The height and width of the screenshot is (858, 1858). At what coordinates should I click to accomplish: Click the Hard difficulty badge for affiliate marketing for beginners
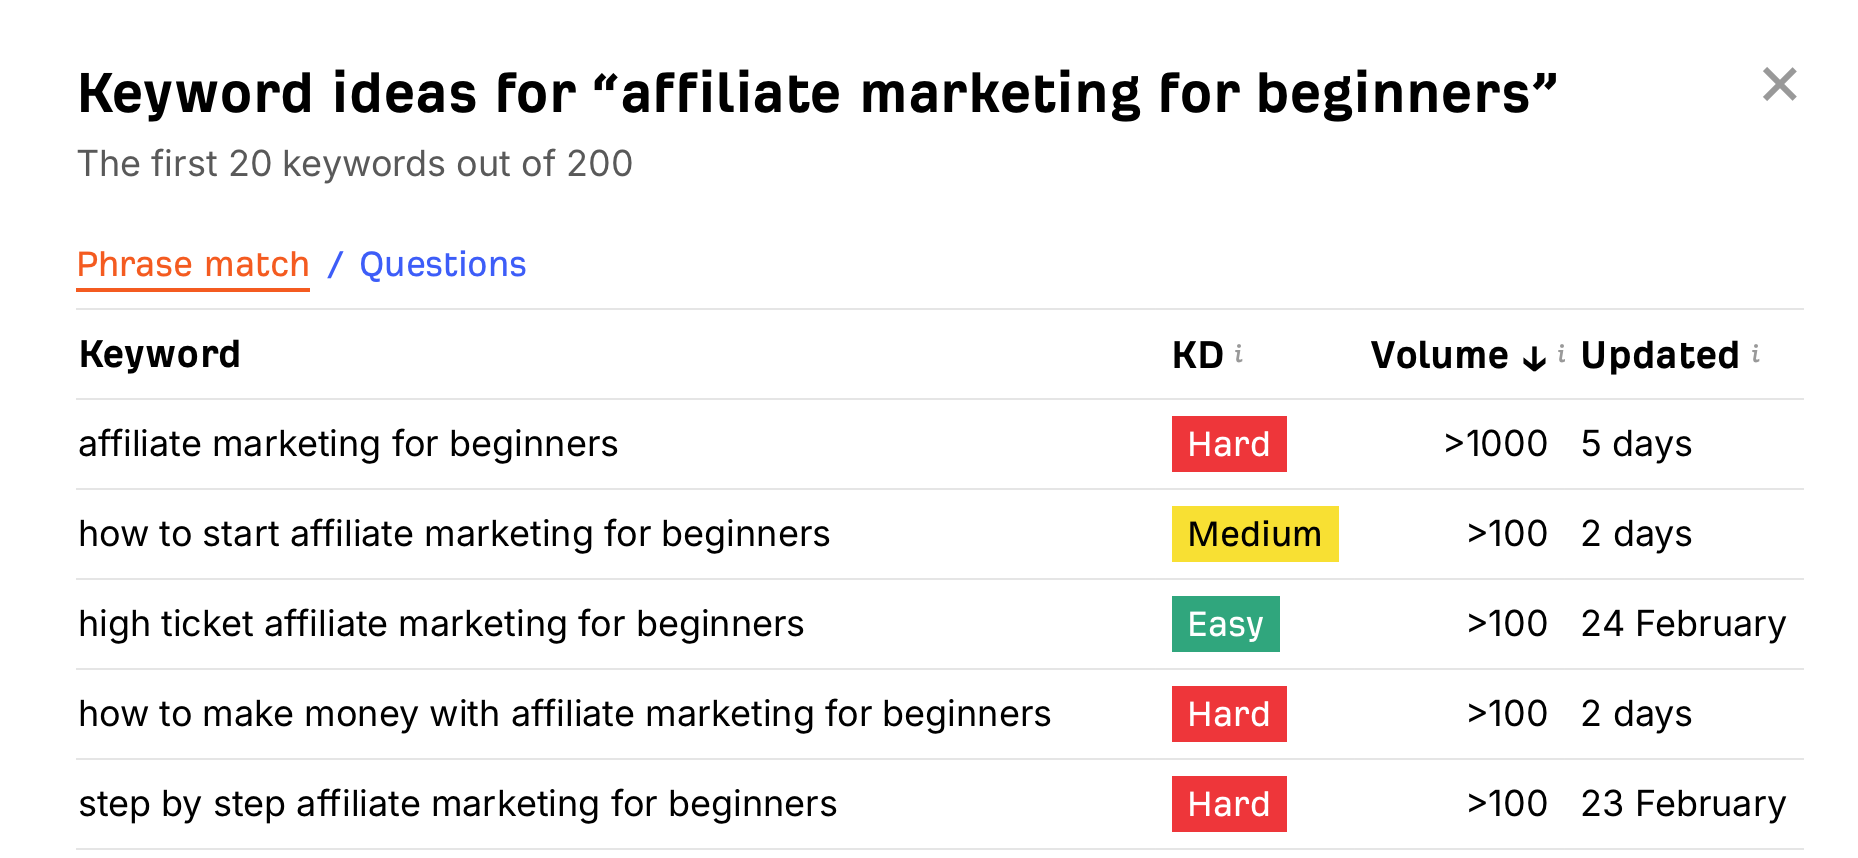coord(1229,443)
